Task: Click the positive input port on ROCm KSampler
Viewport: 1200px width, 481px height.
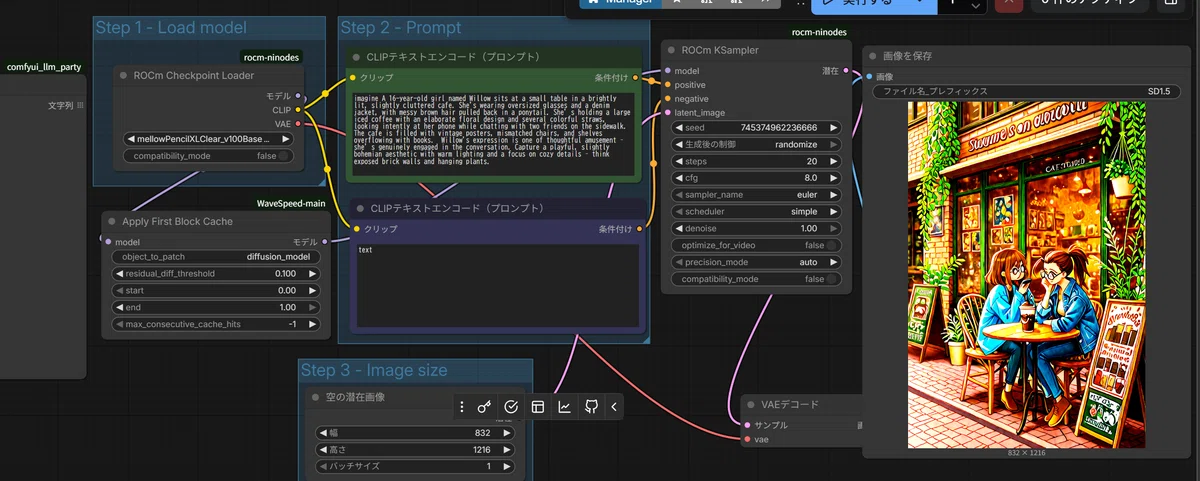Action: [668, 85]
